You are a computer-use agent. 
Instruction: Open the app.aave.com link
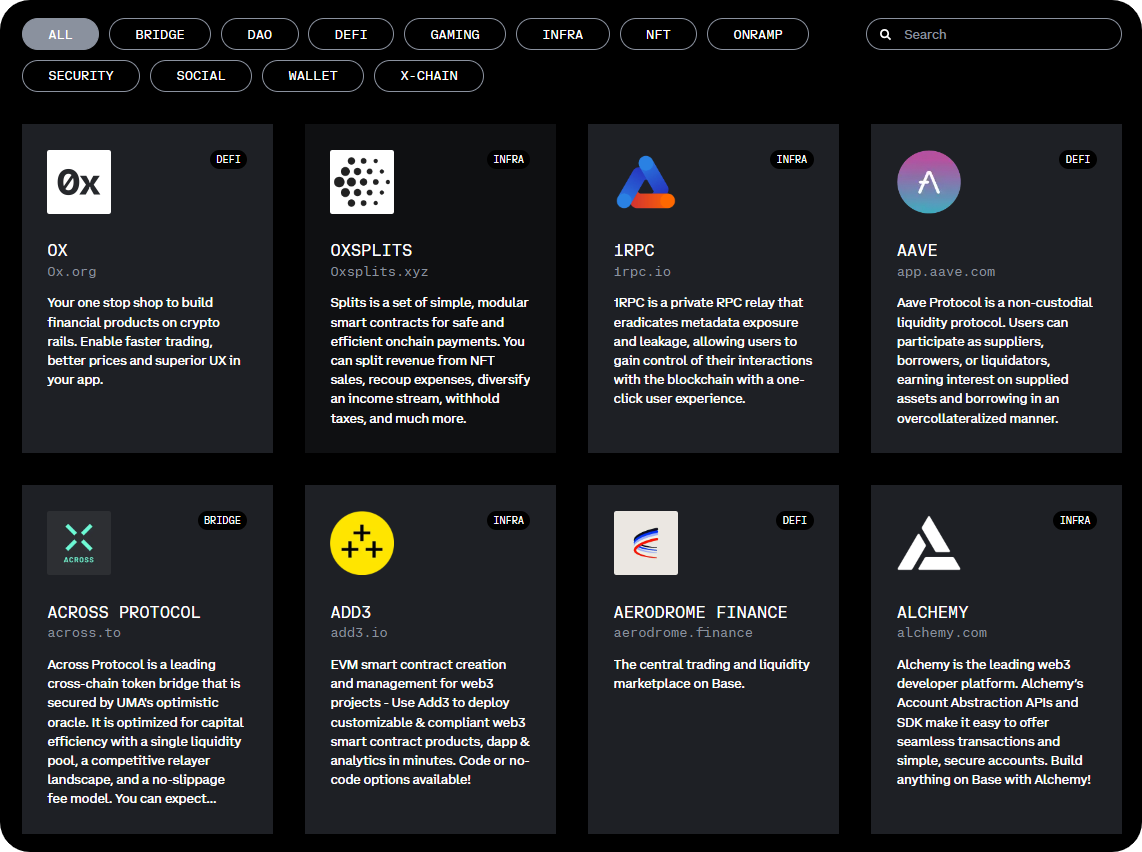pyautogui.click(x=946, y=272)
